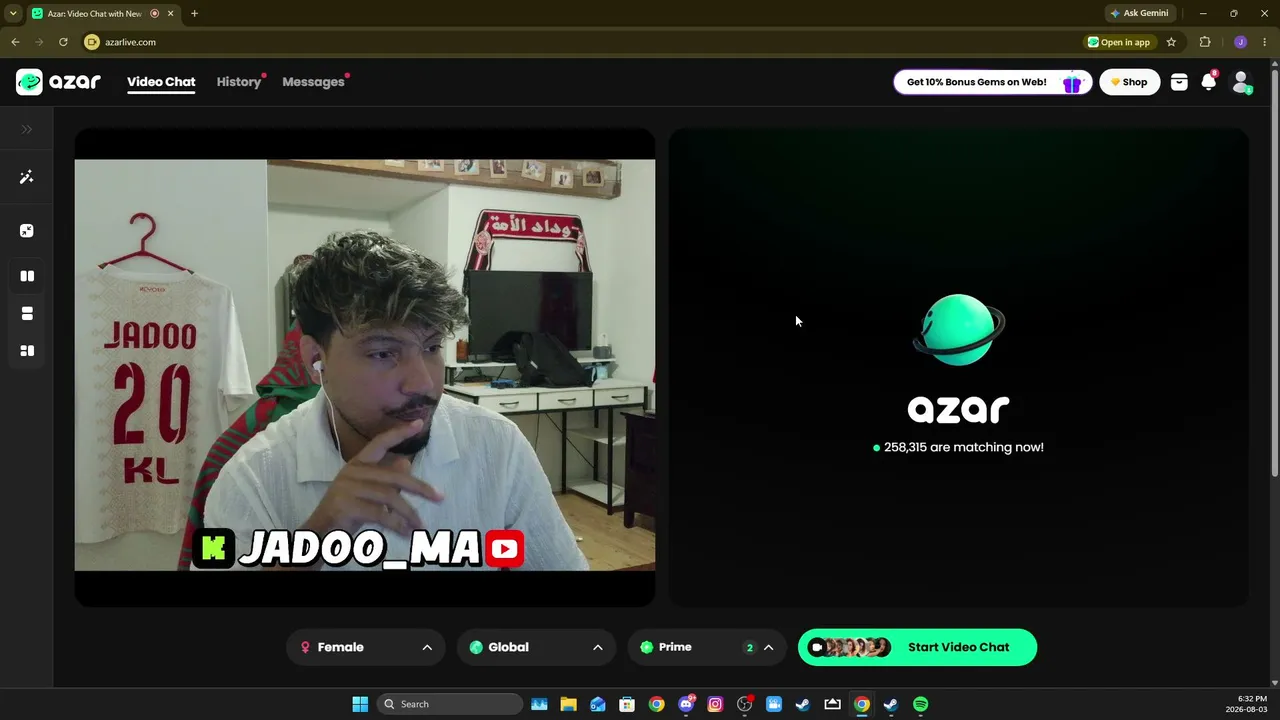Open the Chrome profile J avatar

(x=1240, y=42)
